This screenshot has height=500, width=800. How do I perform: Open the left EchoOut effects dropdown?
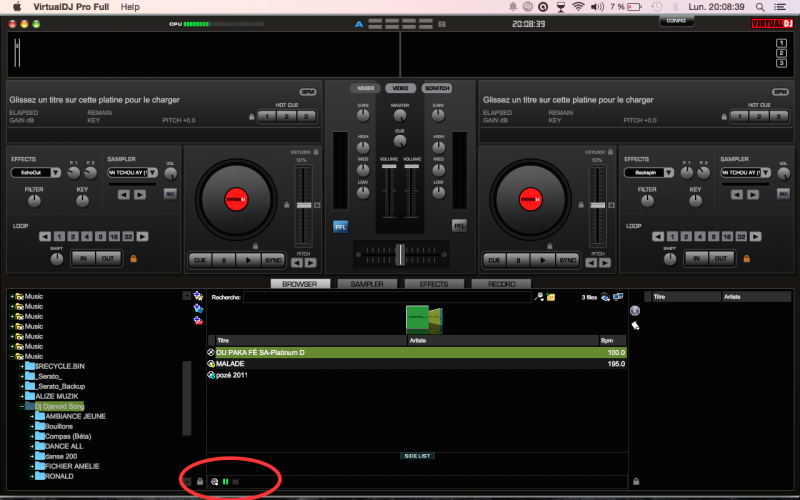(55, 172)
